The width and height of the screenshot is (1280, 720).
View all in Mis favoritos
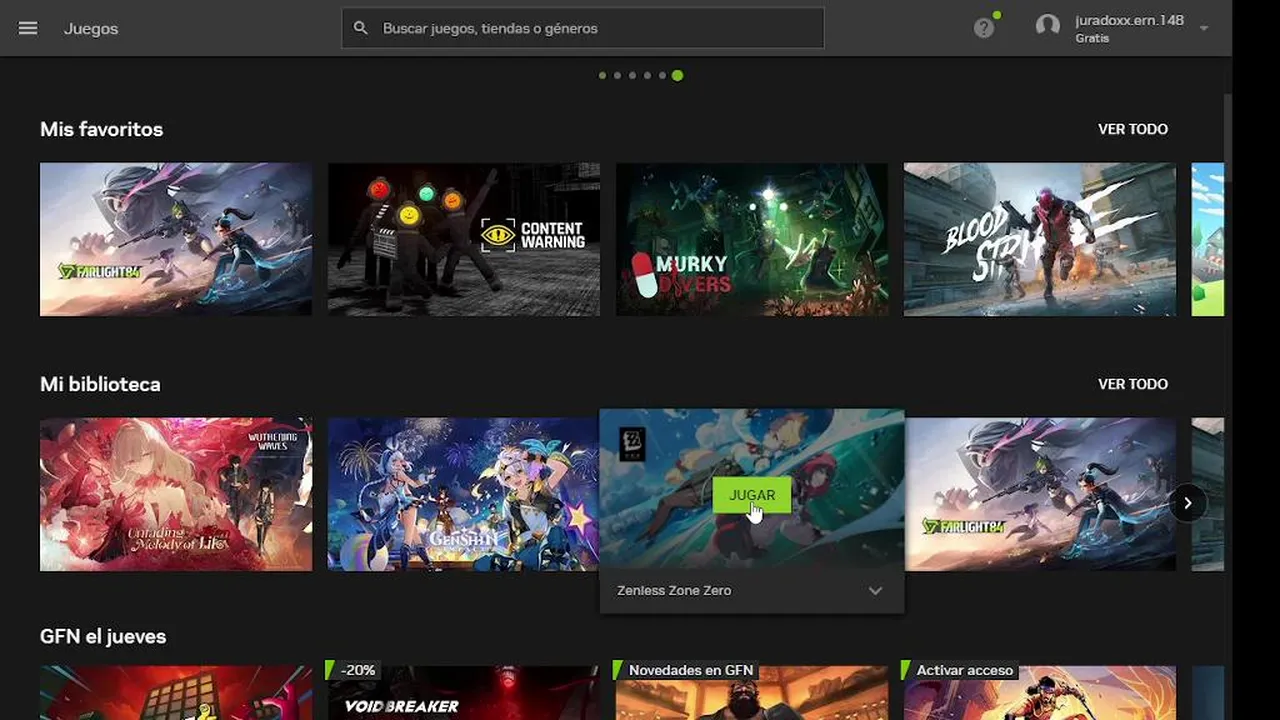1133,129
